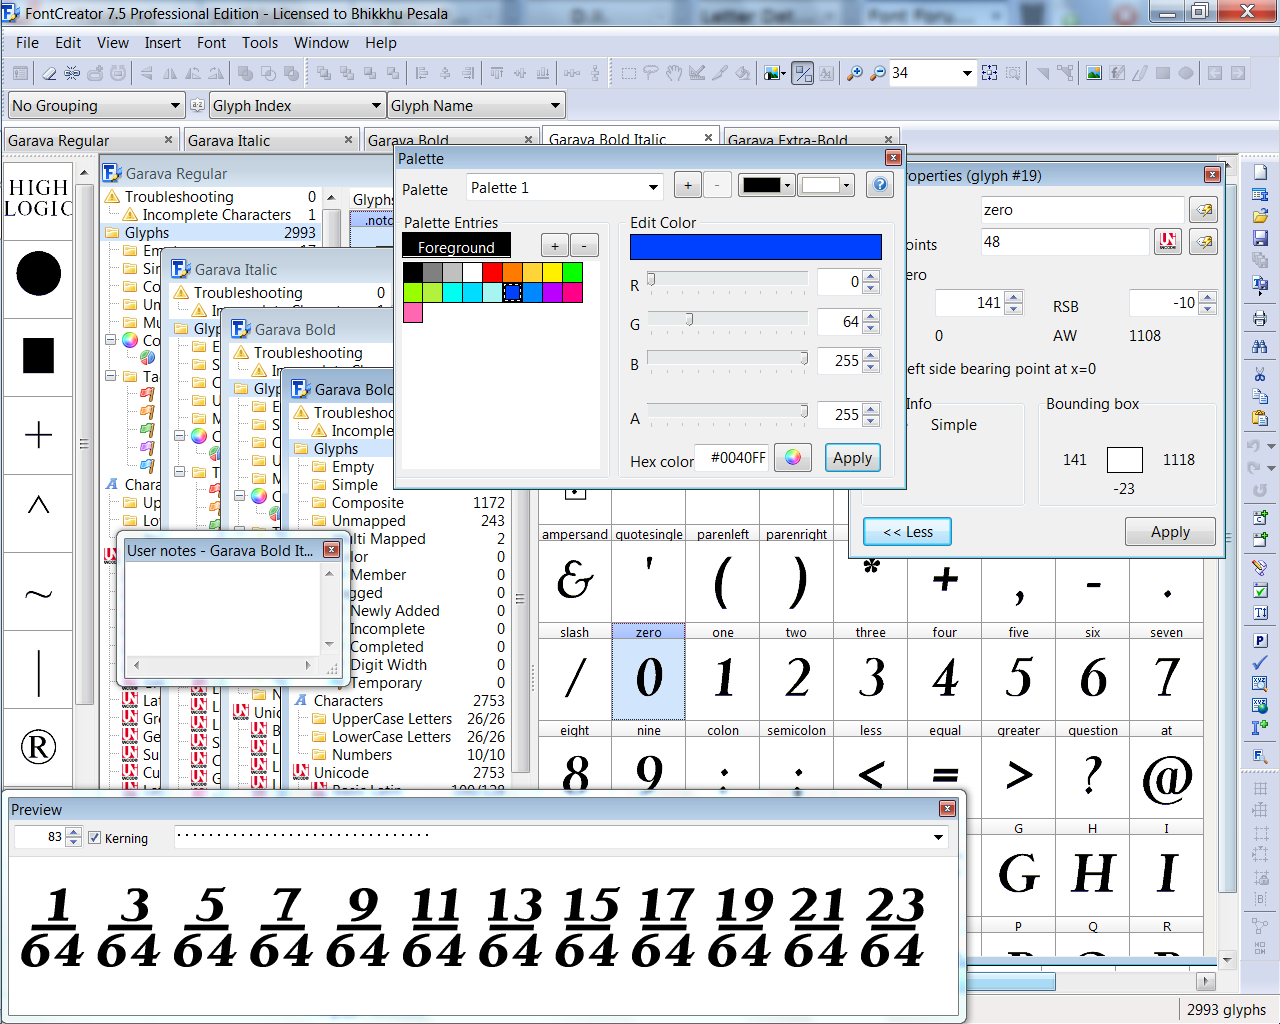Click the Find binoculars icon
This screenshot has width=1280, height=1024.
(x=1260, y=346)
